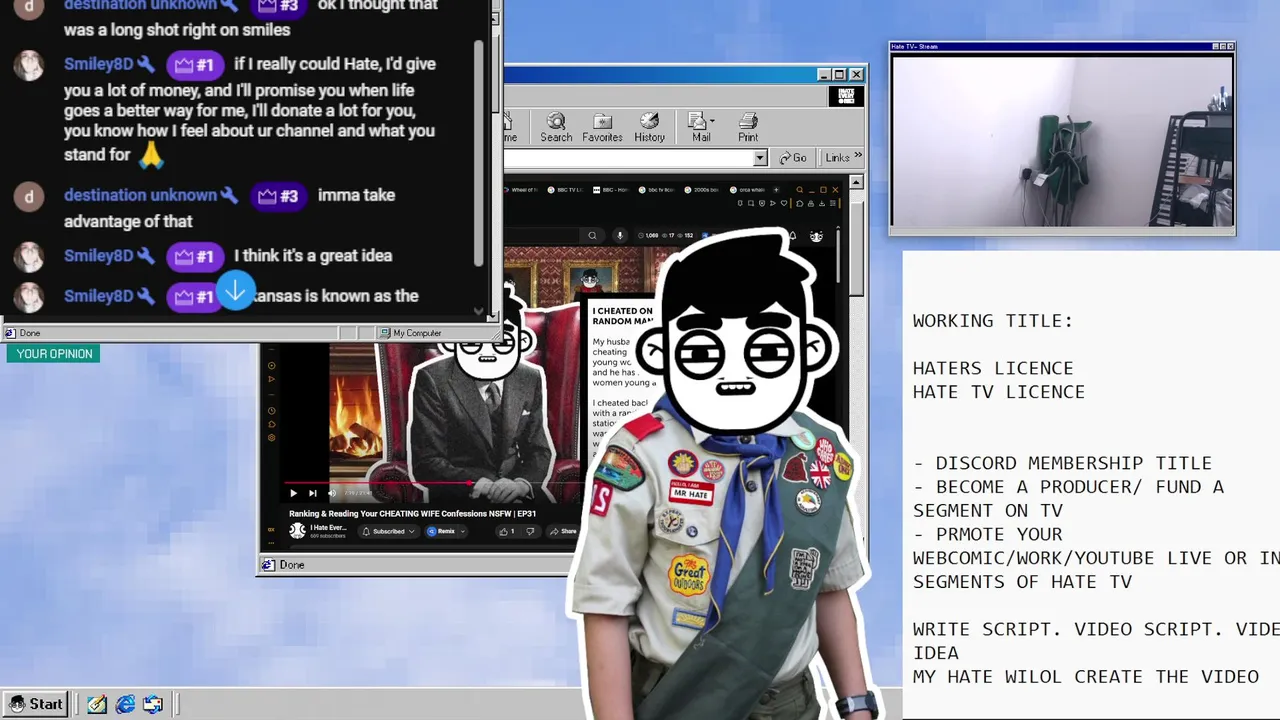This screenshot has height=720, width=1280.
Task: Open the YouTube account avatar
Action: 816,236
